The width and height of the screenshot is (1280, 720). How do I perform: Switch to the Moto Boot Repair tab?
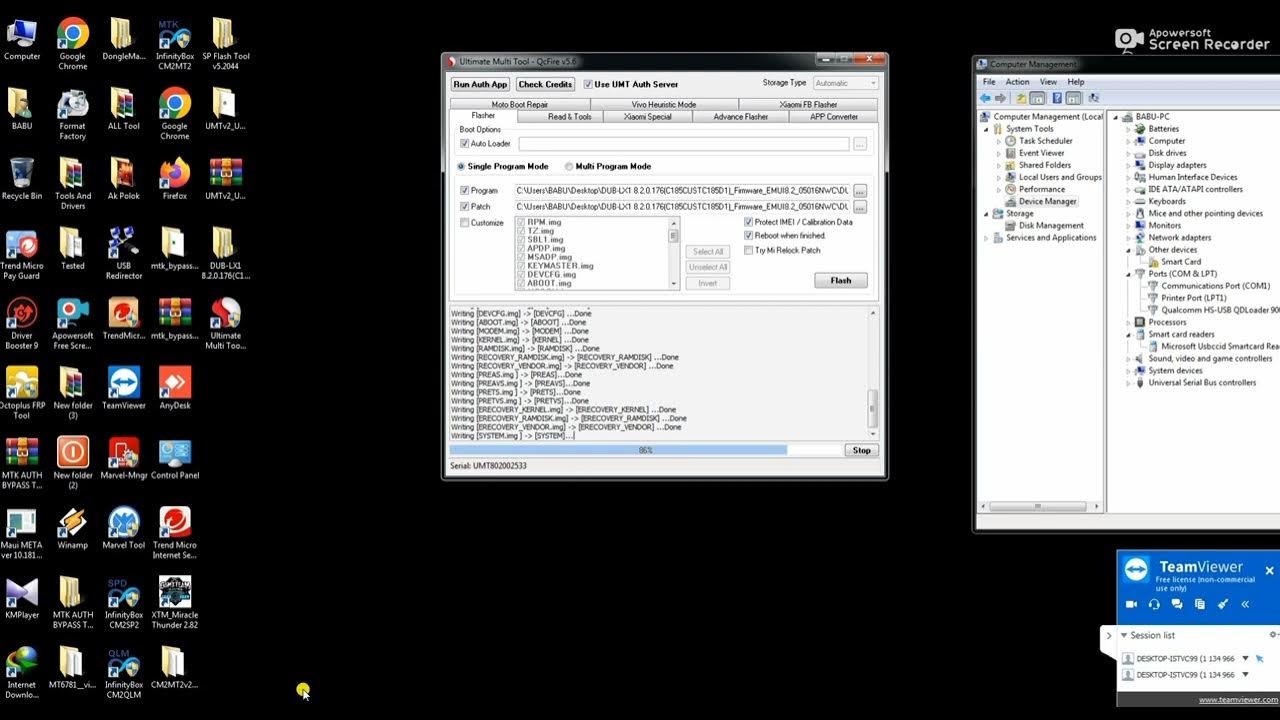click(x=519, y=104)
